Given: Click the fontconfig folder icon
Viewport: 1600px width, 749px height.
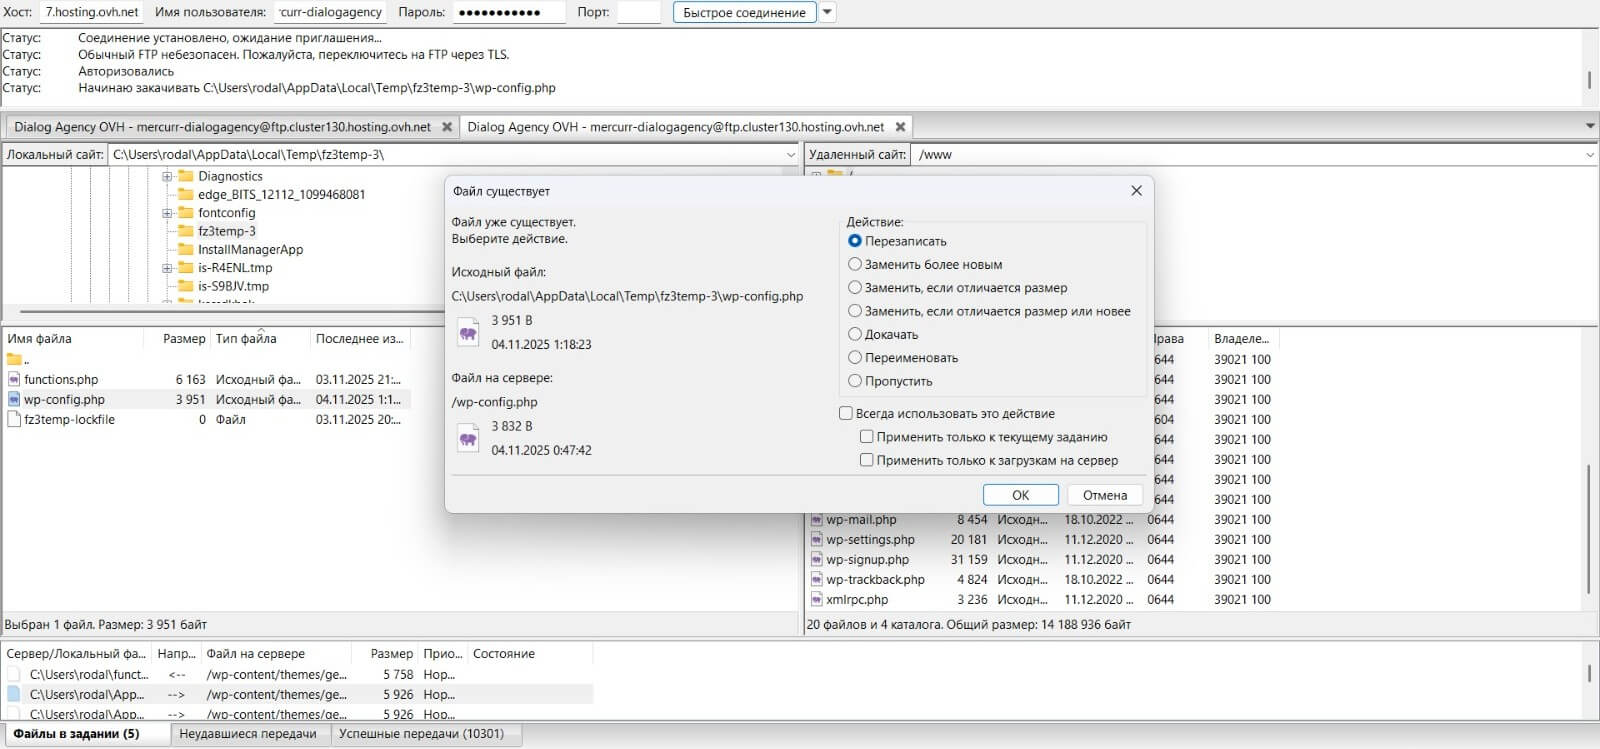Looking at the screenshot, I should click(x=185, y=213).
